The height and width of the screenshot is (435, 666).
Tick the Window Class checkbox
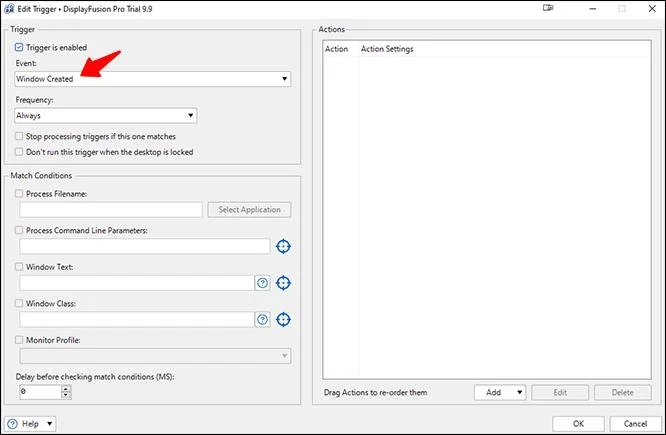tap(19, 303)
